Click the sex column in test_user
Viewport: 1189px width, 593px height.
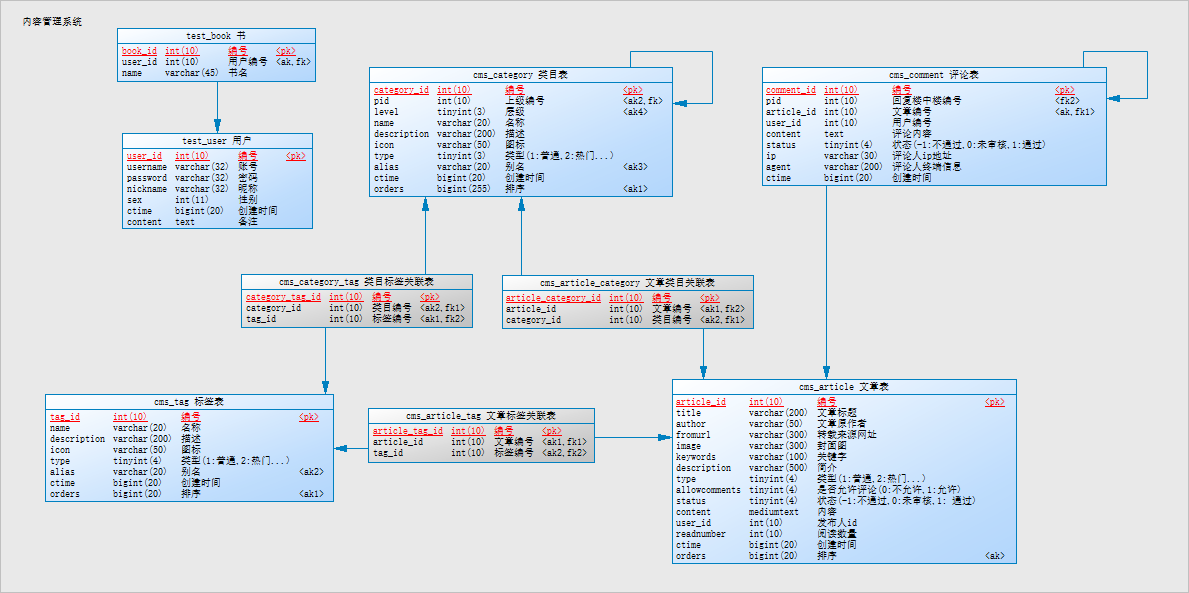[x=217, y=200]
